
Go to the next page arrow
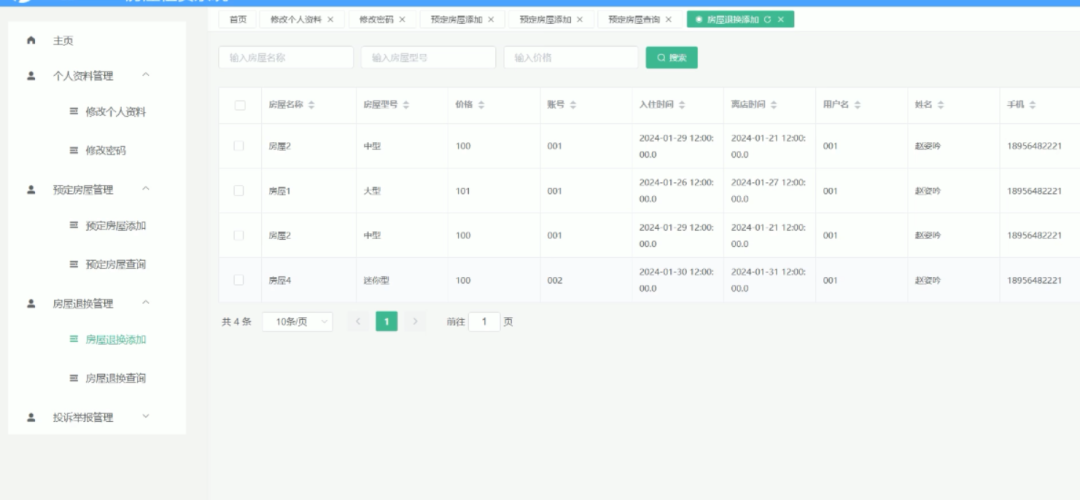[x=415, y=322]
